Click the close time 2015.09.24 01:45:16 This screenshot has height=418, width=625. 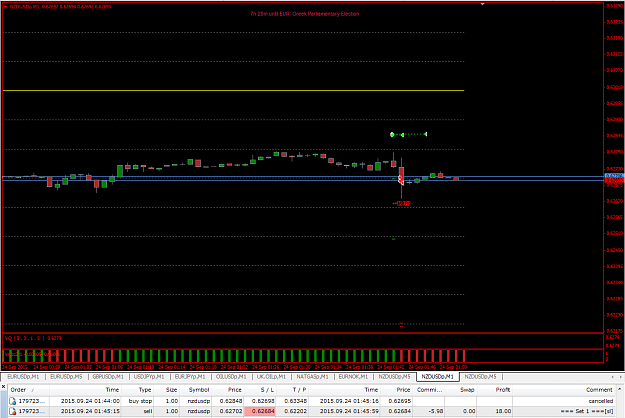349,401
